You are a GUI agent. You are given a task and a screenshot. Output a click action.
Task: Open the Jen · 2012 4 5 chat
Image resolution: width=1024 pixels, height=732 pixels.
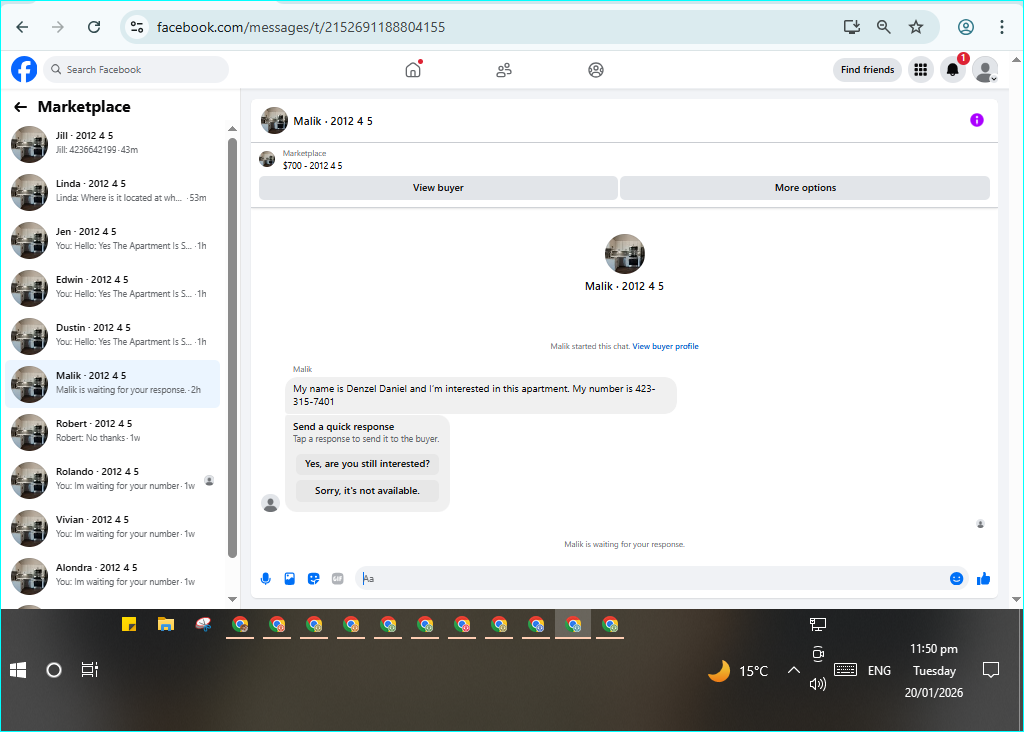112,239
